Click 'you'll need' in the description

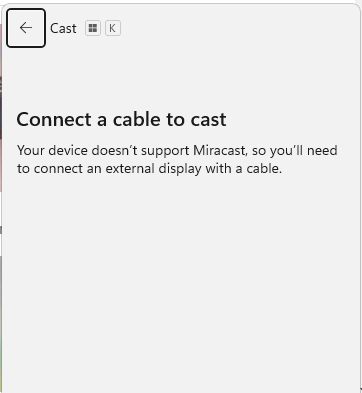[303, 150]
